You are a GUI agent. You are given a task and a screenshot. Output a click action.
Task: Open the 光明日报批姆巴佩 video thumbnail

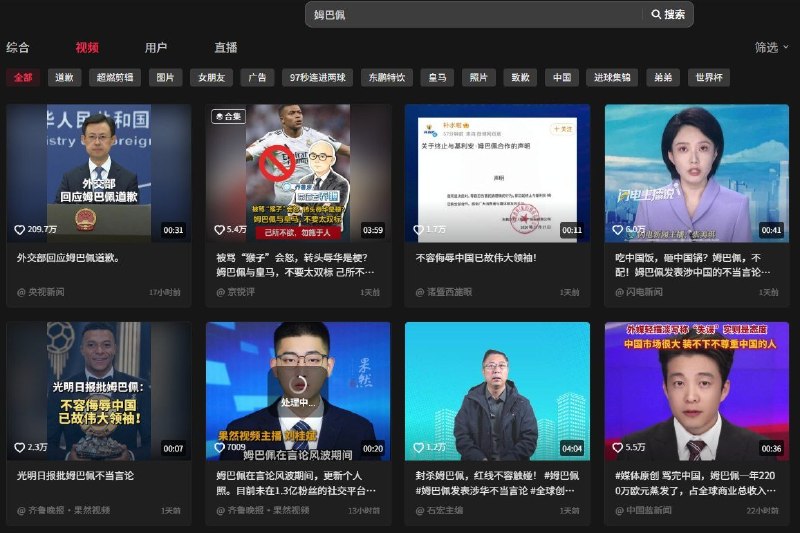point(98,391)
